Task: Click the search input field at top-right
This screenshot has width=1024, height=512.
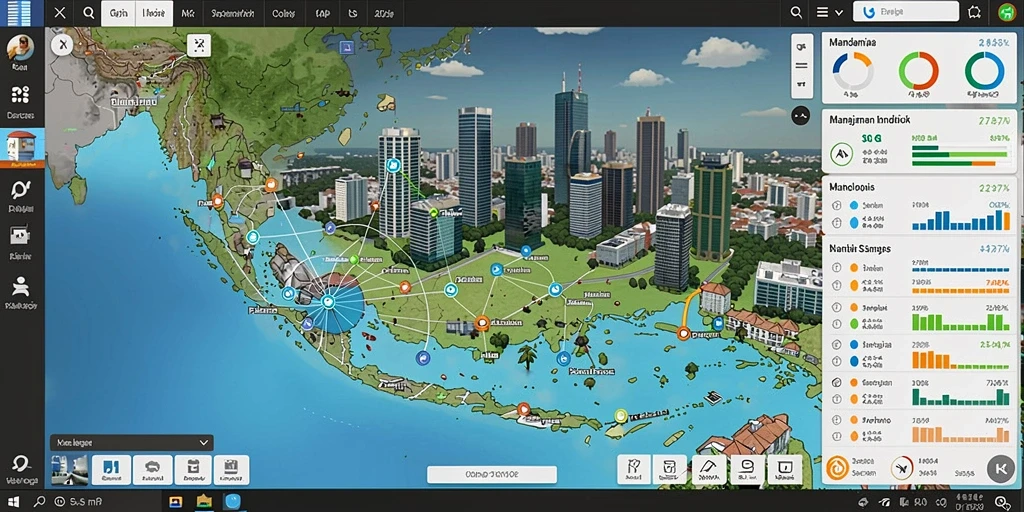Action: click(906, 12)
